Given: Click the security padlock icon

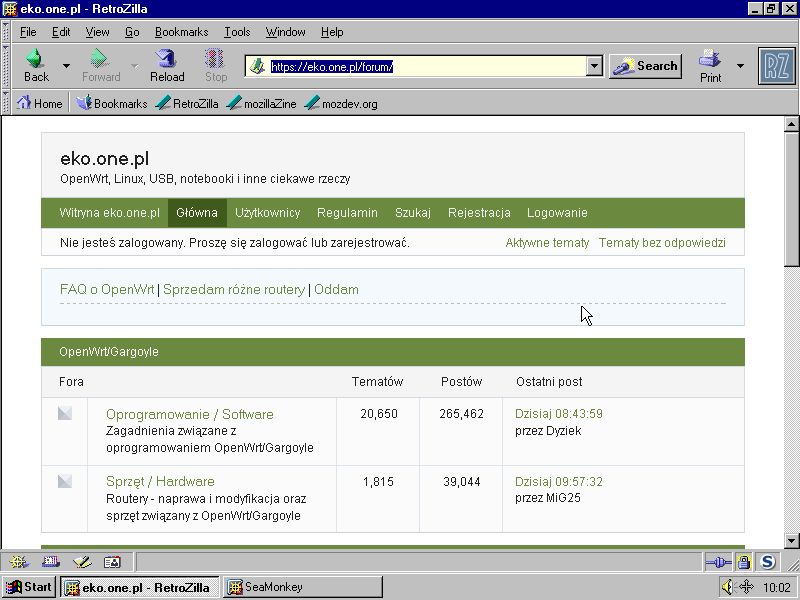Looking at the screenshot, I should pyautogui.click(x=744, y=562).
